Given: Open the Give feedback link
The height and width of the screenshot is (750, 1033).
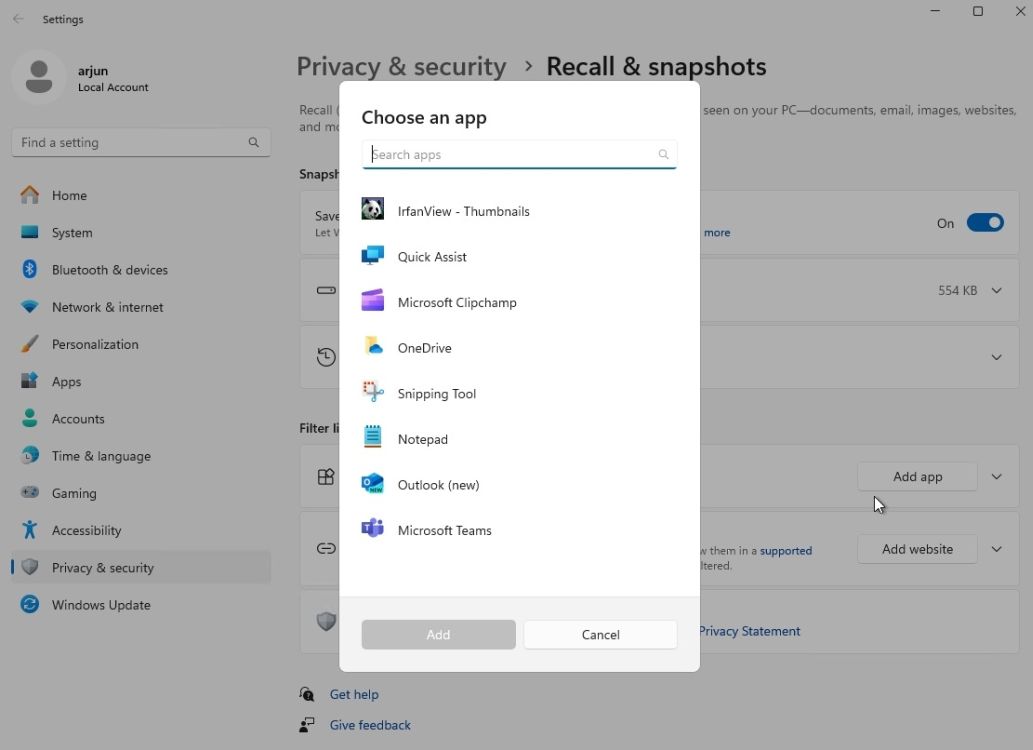Looking at the screenshot, I should point(370,725).
